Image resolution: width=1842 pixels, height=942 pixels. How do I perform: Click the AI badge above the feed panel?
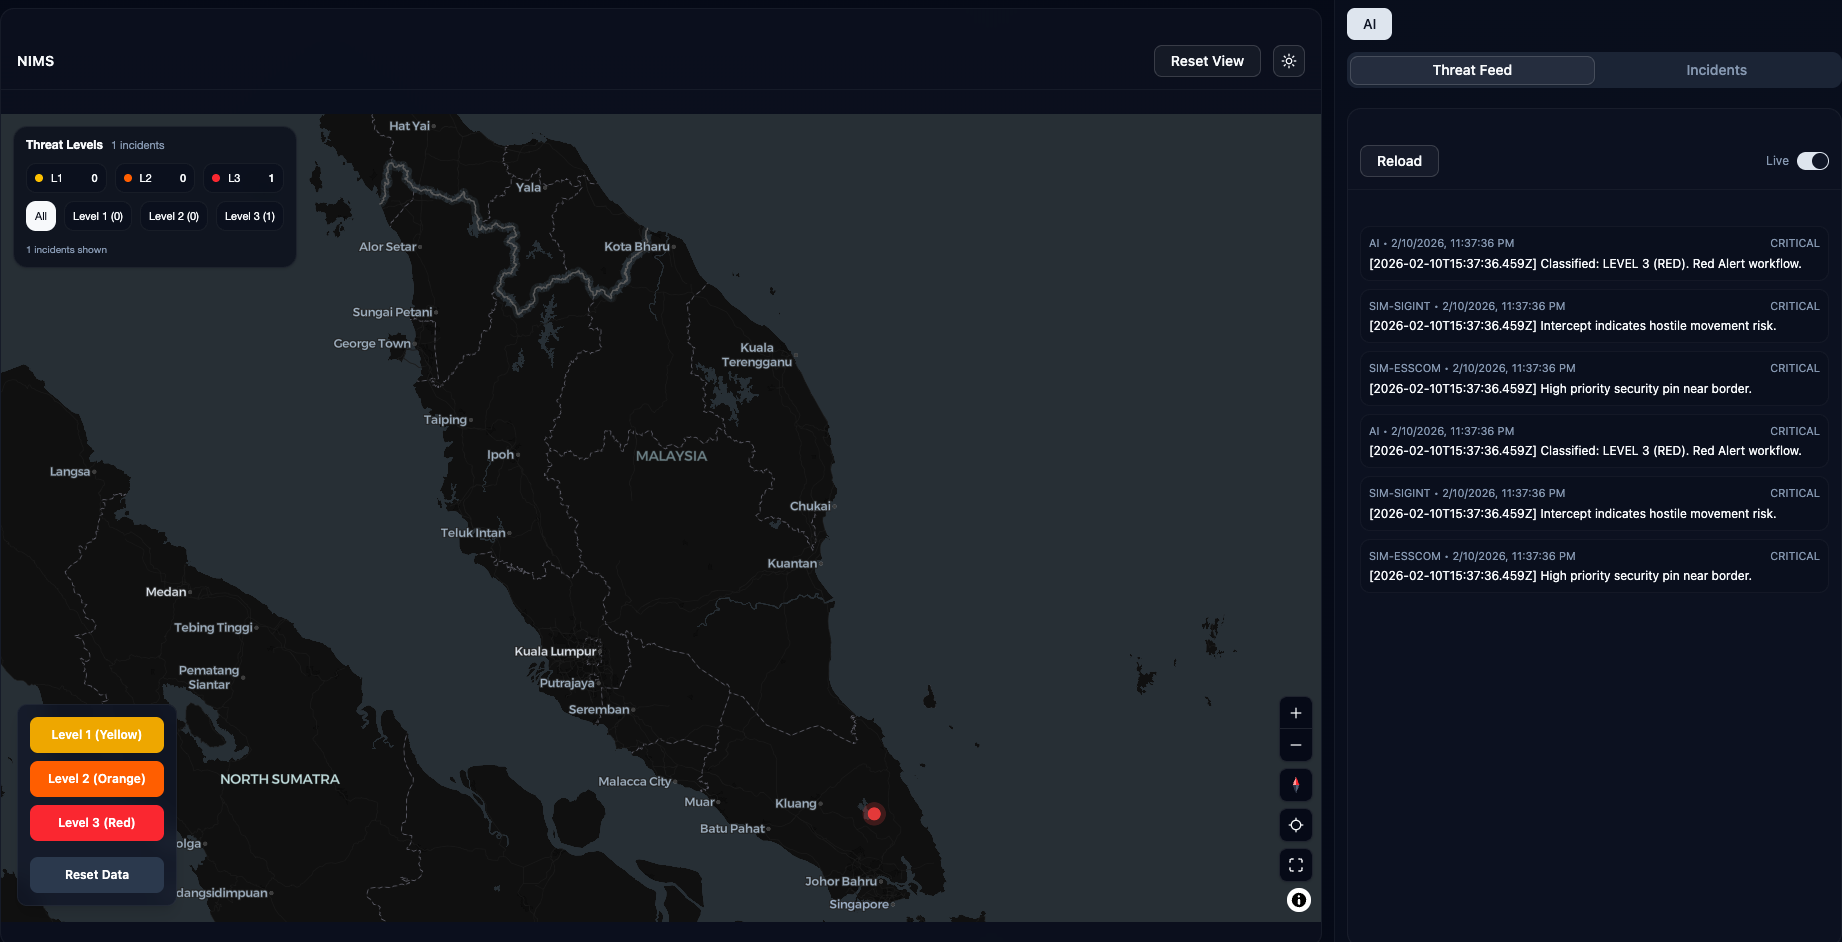[1368, 23]
